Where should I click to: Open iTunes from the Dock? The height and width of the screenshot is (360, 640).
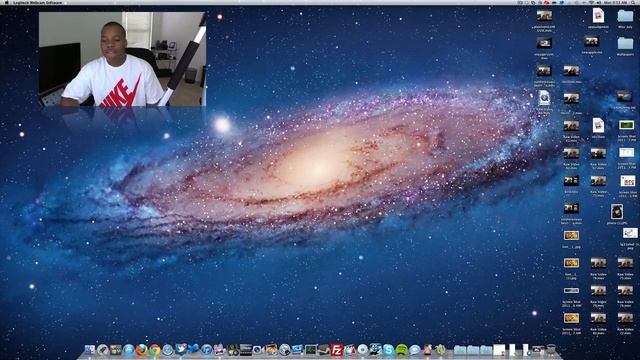[x=207, y=350]
